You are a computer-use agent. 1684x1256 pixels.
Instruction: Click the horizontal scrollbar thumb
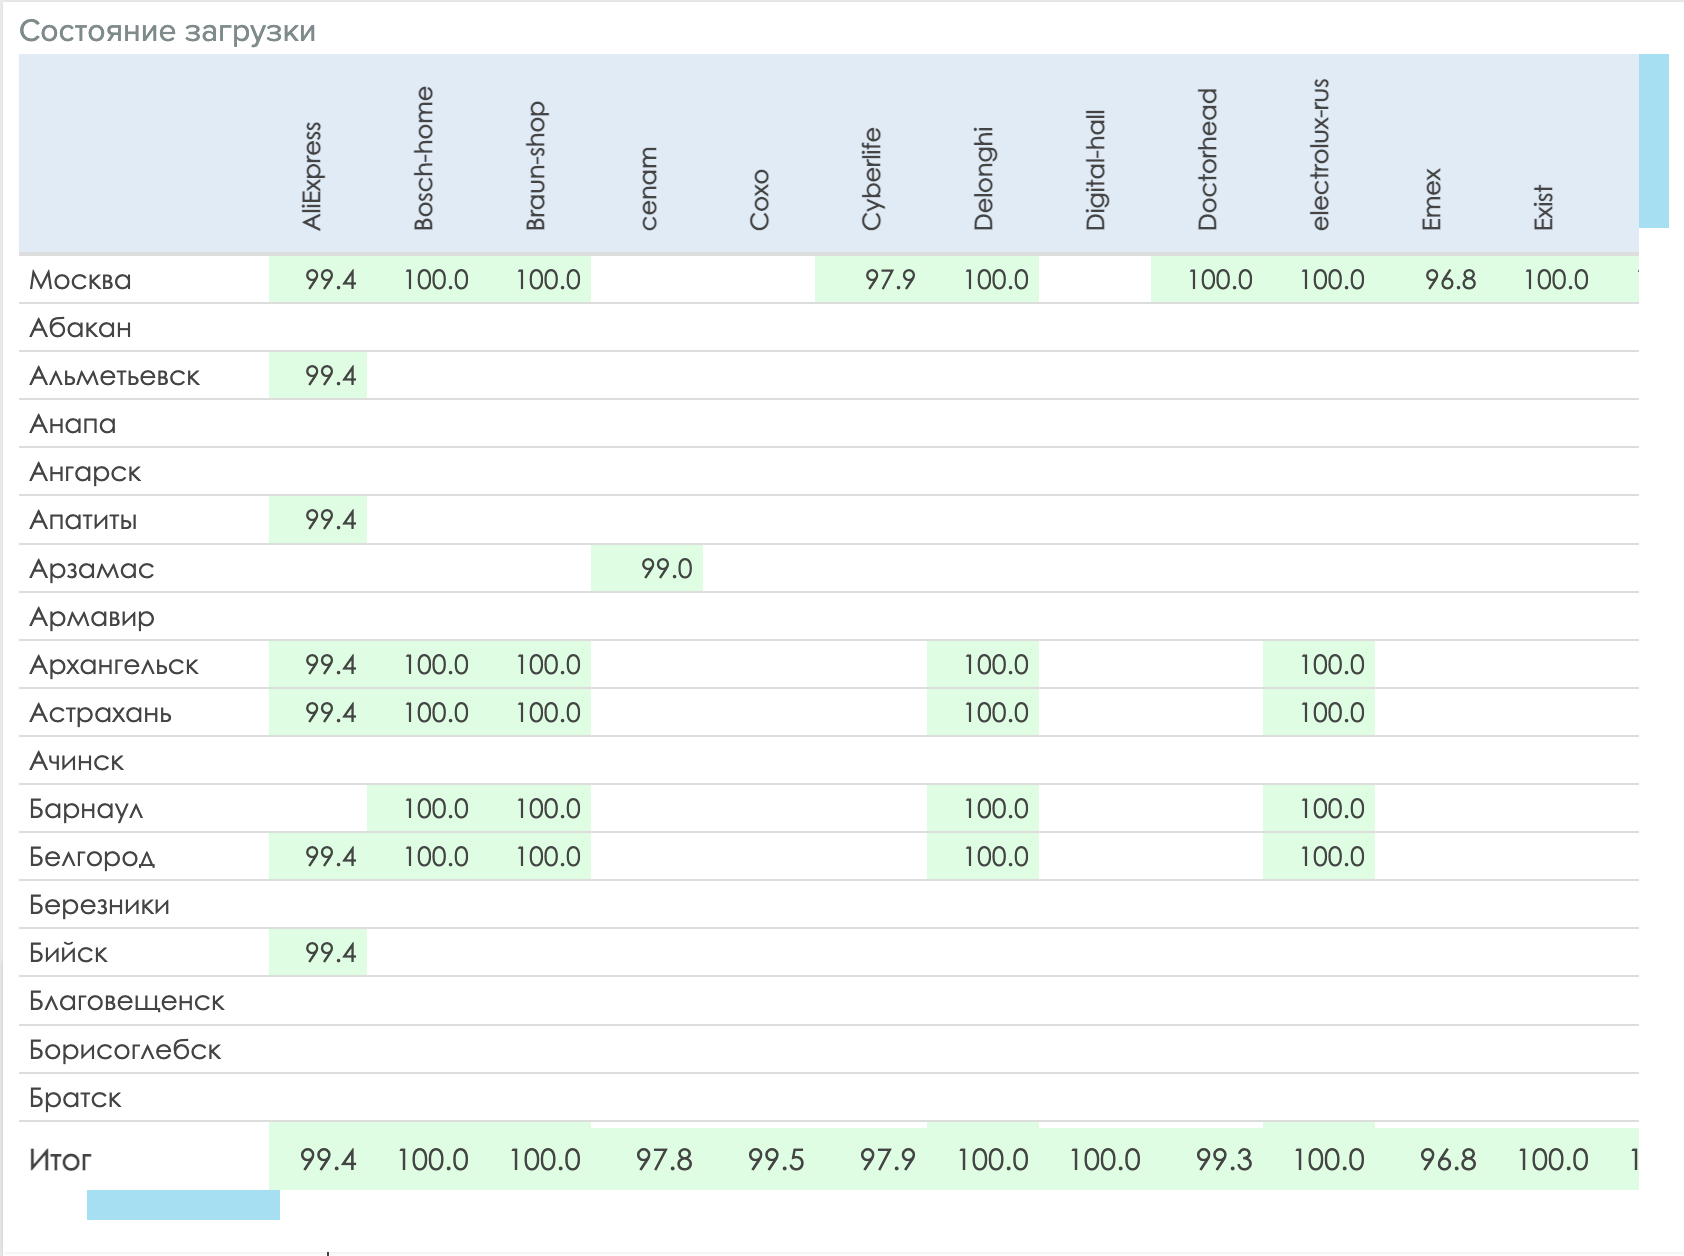click(183, 1205)
